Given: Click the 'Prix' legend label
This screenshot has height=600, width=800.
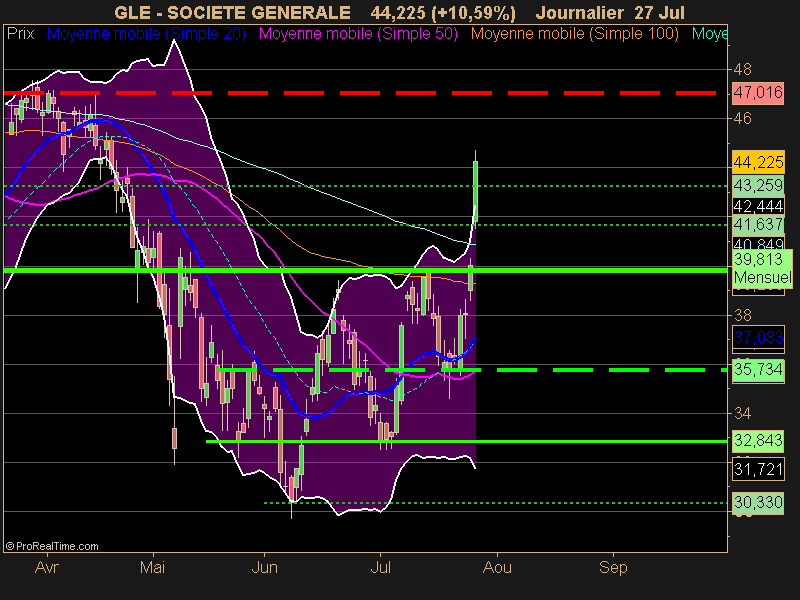Looking at the screenshot, I should tap(20, 34).
